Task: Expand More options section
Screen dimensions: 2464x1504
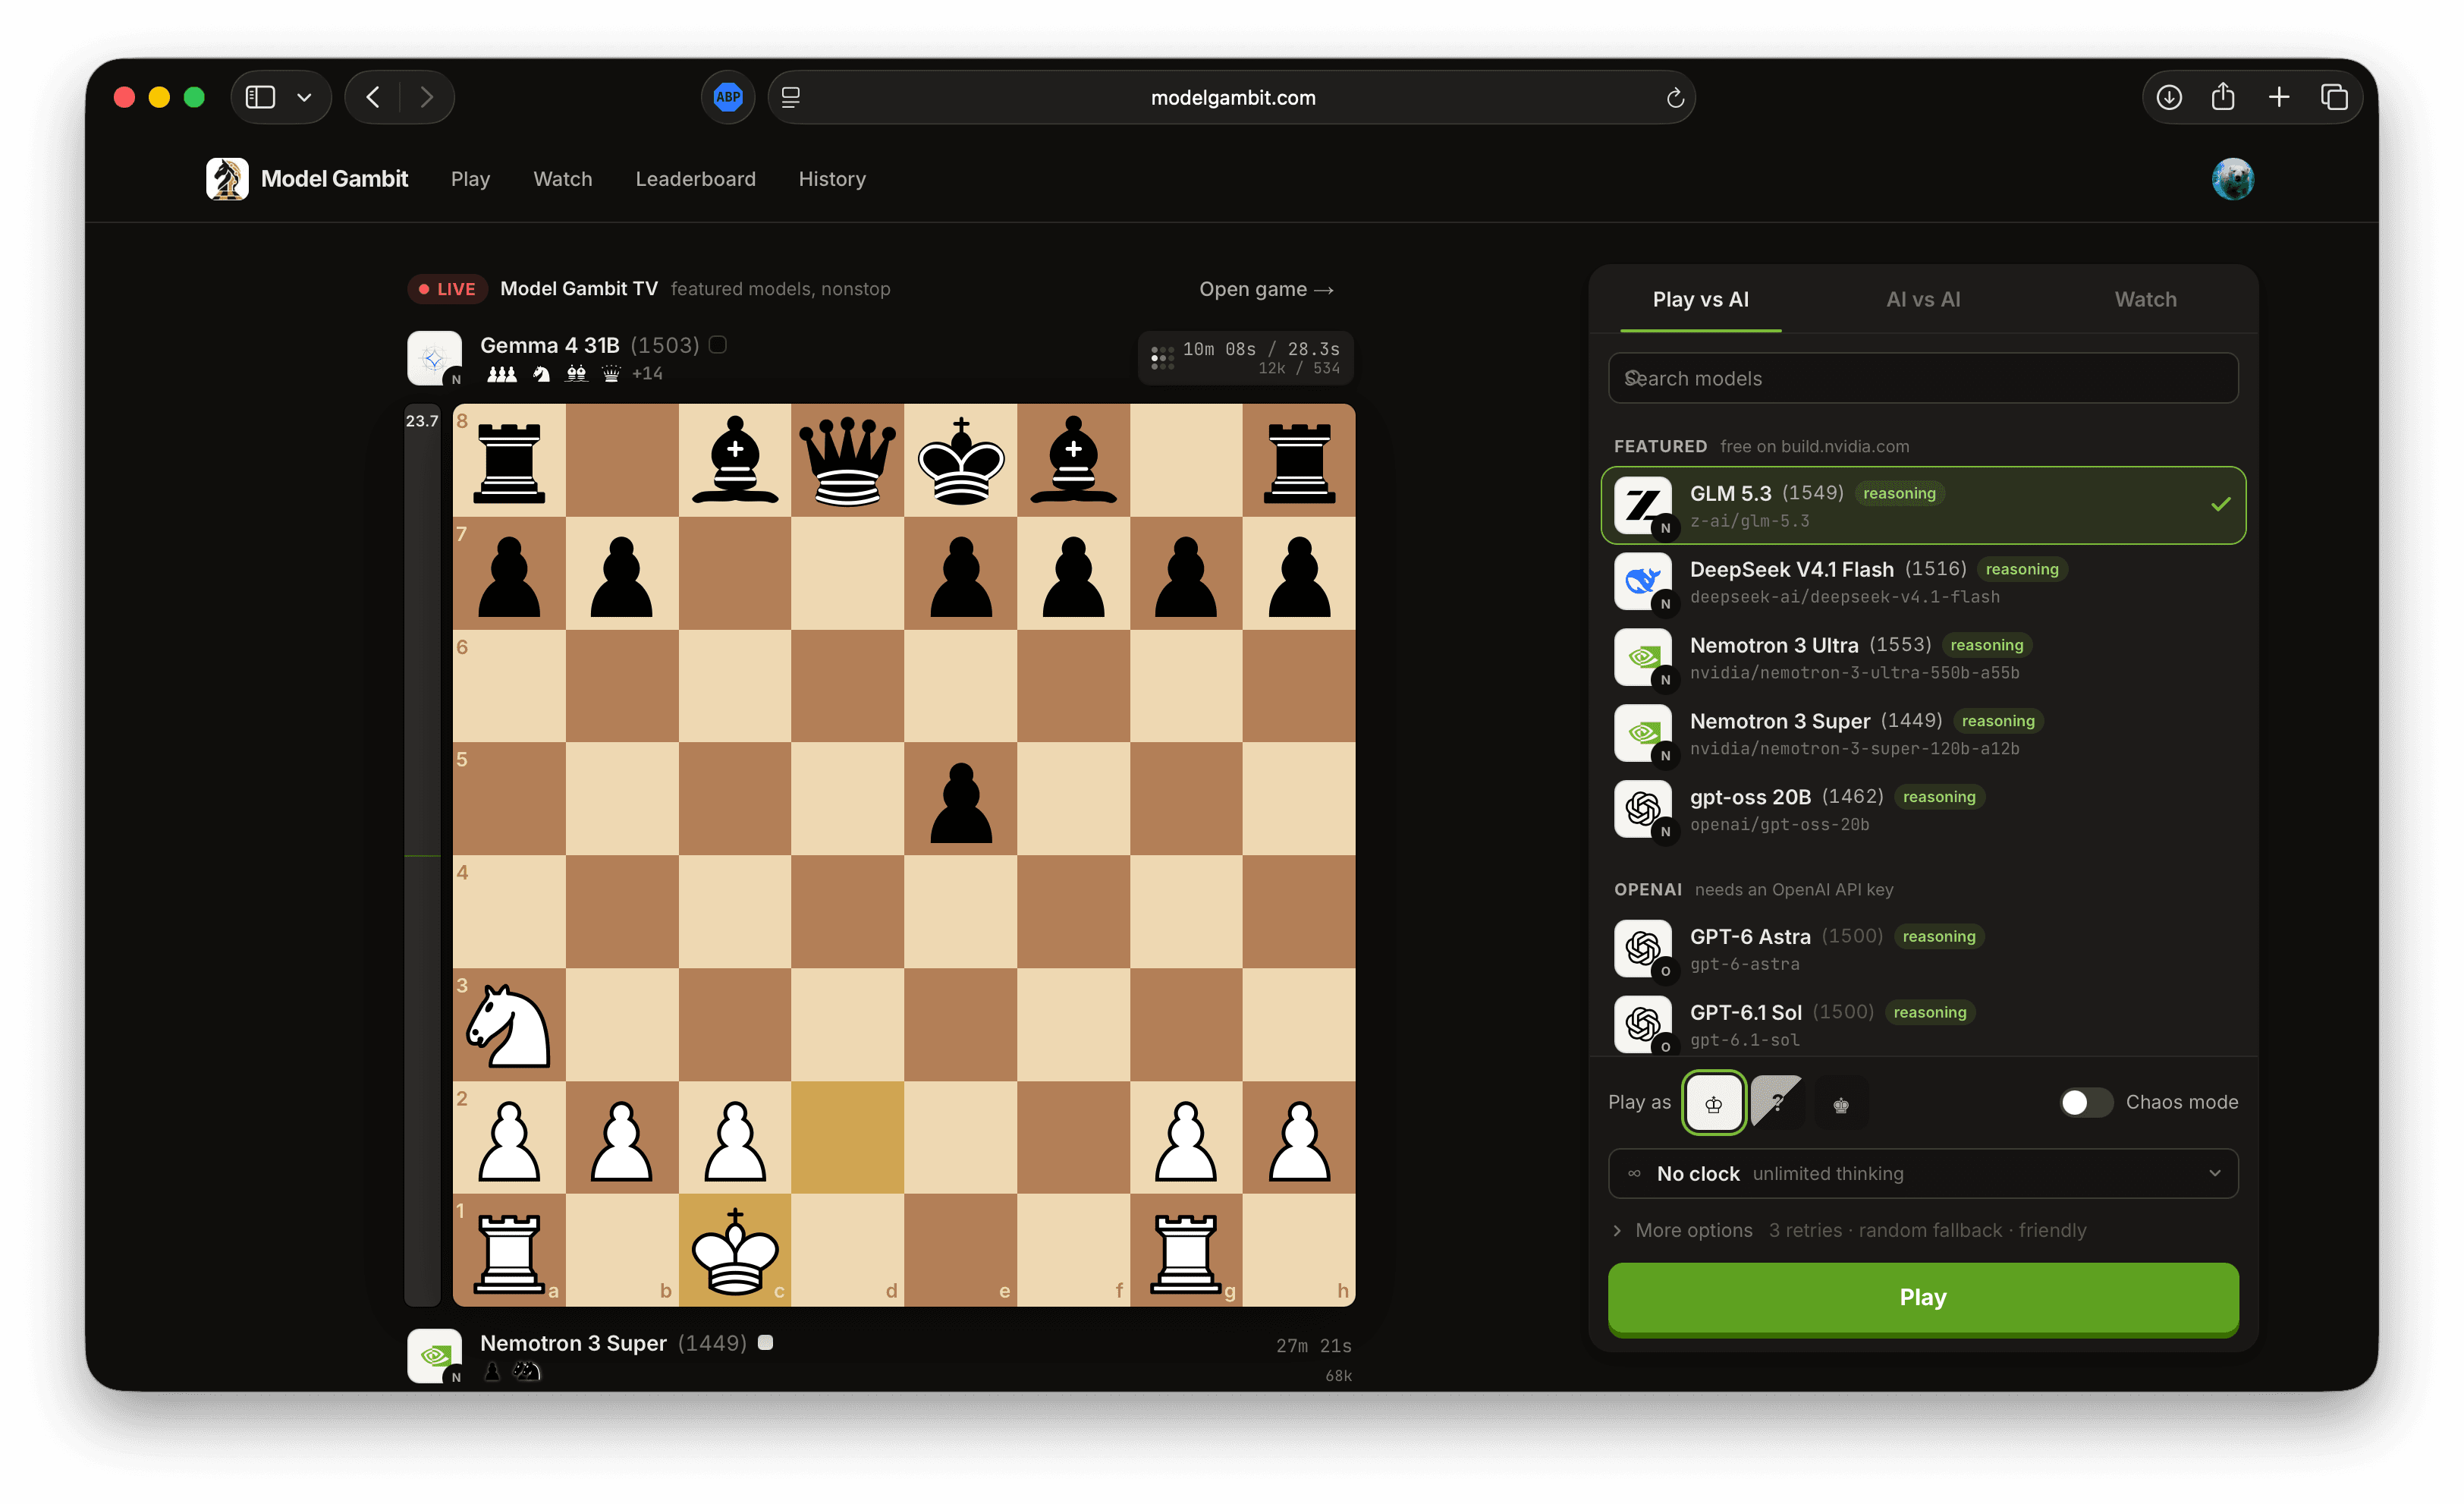Action: [x=1693, y=1230]
